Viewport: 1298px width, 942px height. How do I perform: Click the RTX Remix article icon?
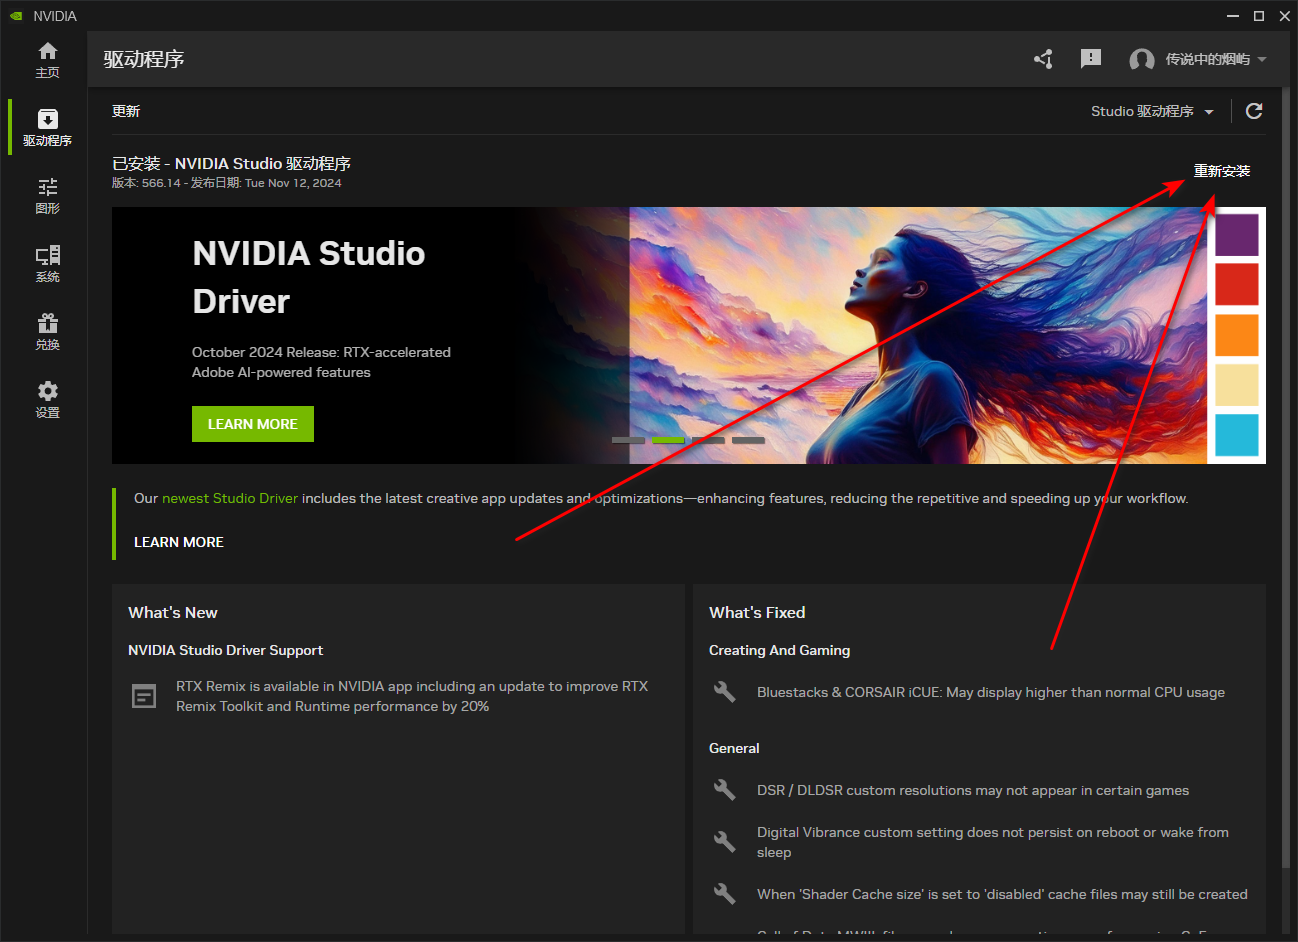(x=144, y=696)
